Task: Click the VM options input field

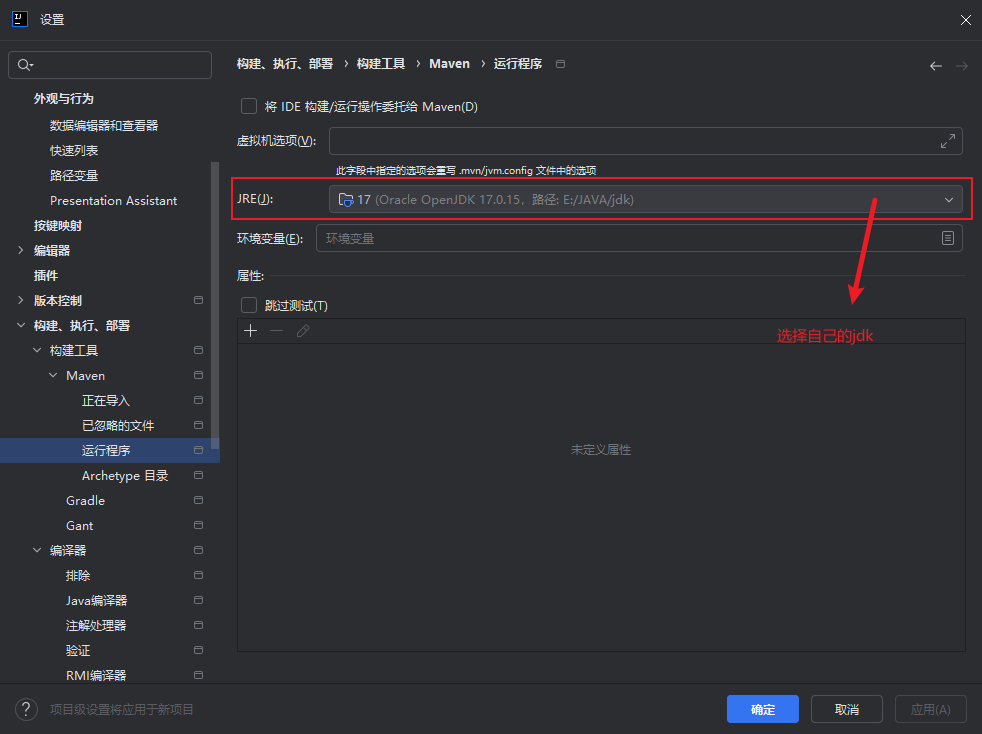Action: (x=630, y=142)
